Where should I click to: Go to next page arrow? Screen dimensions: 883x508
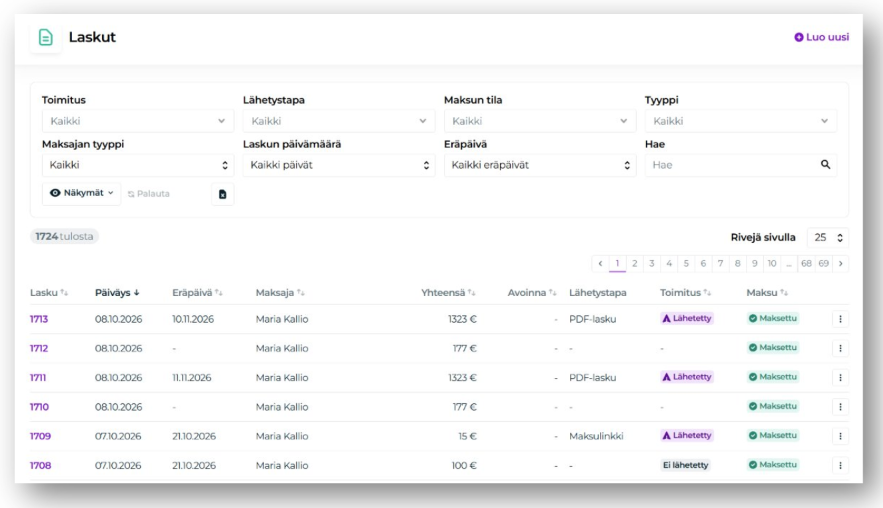click(840, 264)
